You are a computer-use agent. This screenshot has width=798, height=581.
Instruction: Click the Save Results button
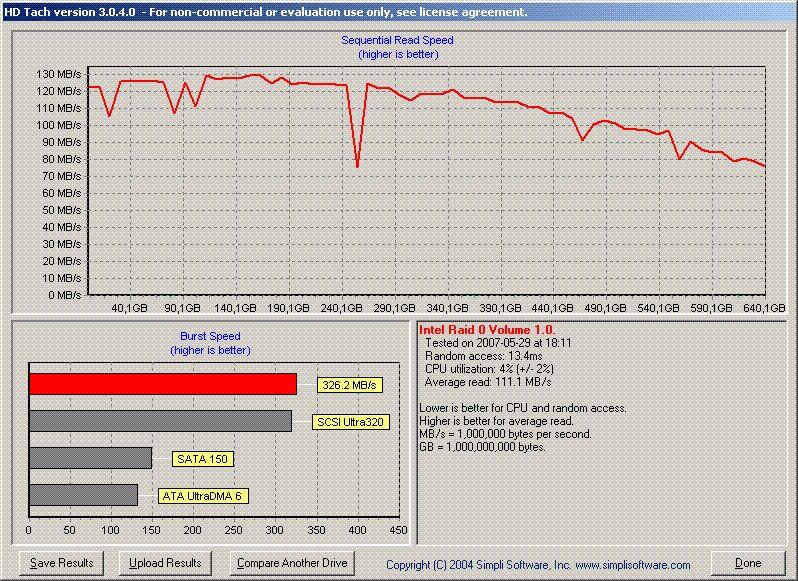[61, 563]
